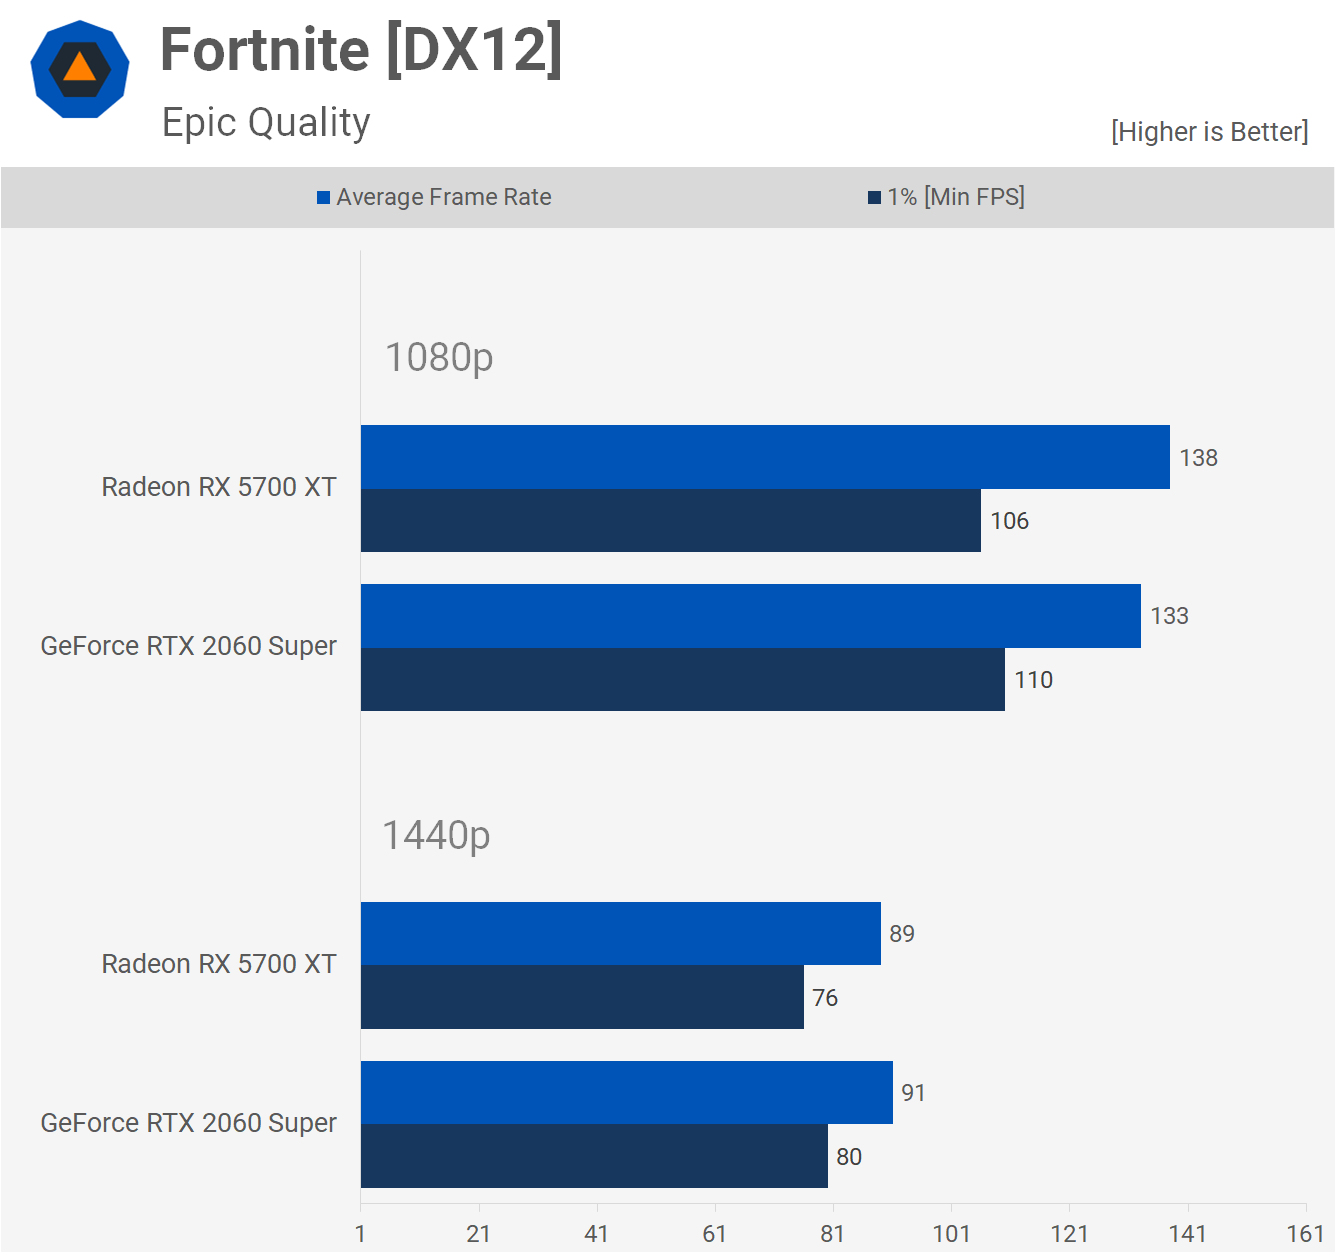Image resolution: width=1335 pixels, height=1253 pixels.
Task: Click the "1" x-axis tick label
Action: (x=360, y=1234)
